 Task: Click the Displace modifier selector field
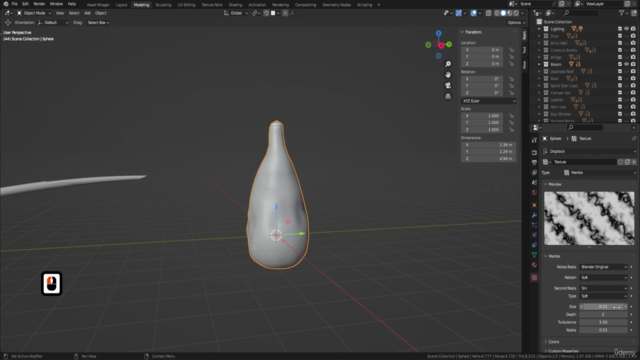click(x=590, y=151)
